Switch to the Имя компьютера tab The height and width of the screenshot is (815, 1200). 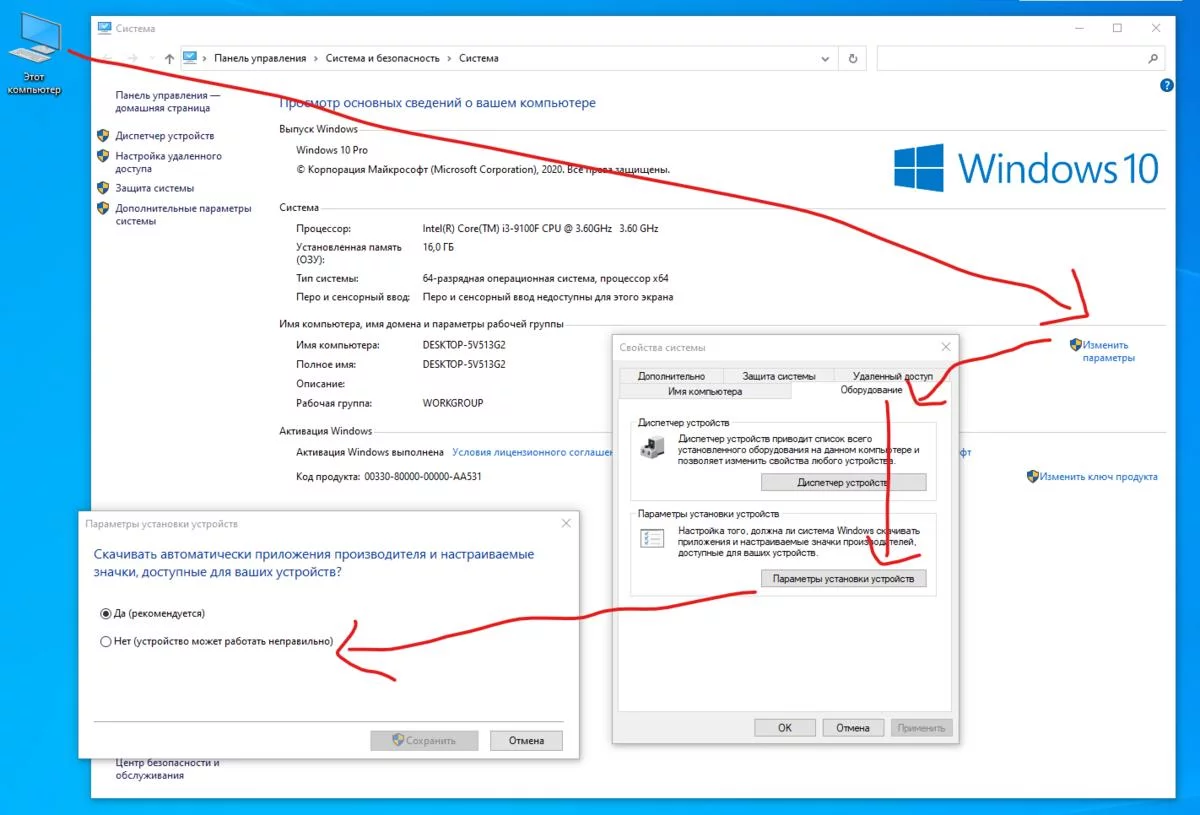pos(705,391)
